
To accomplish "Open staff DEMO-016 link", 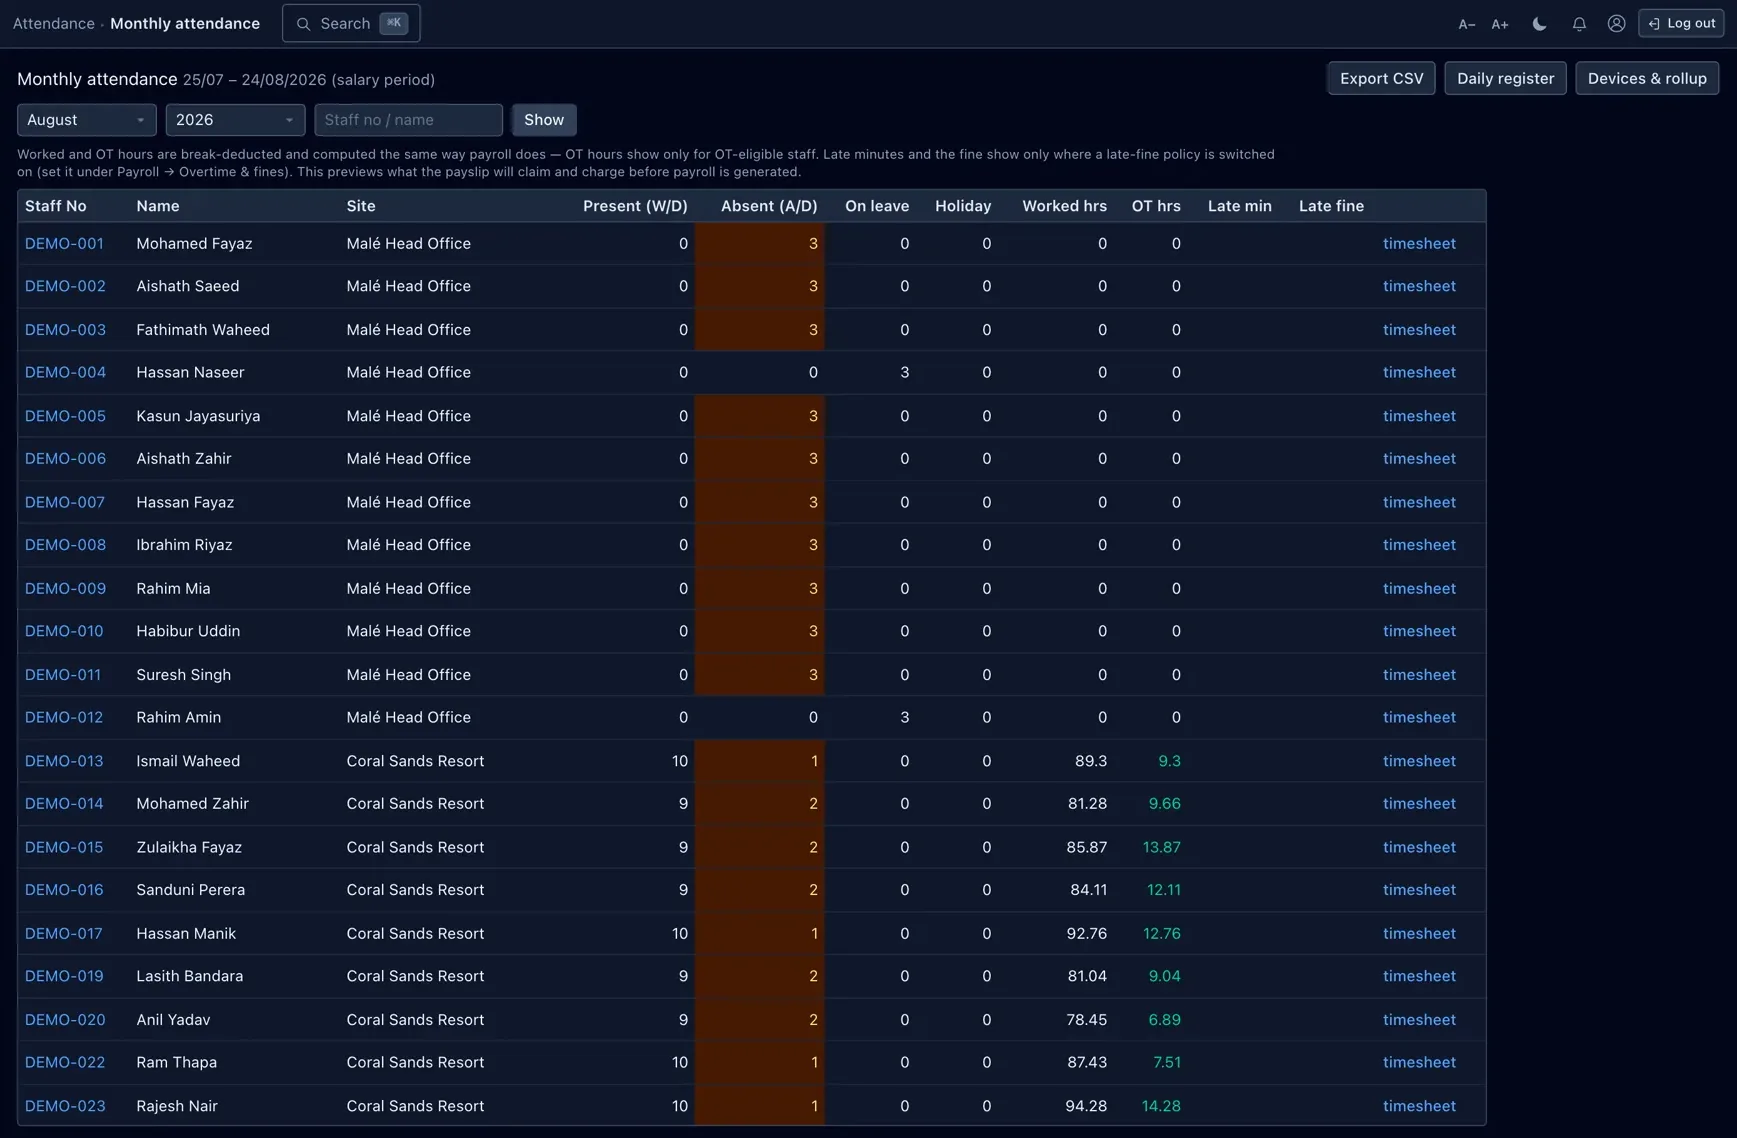I will [64, 890].
